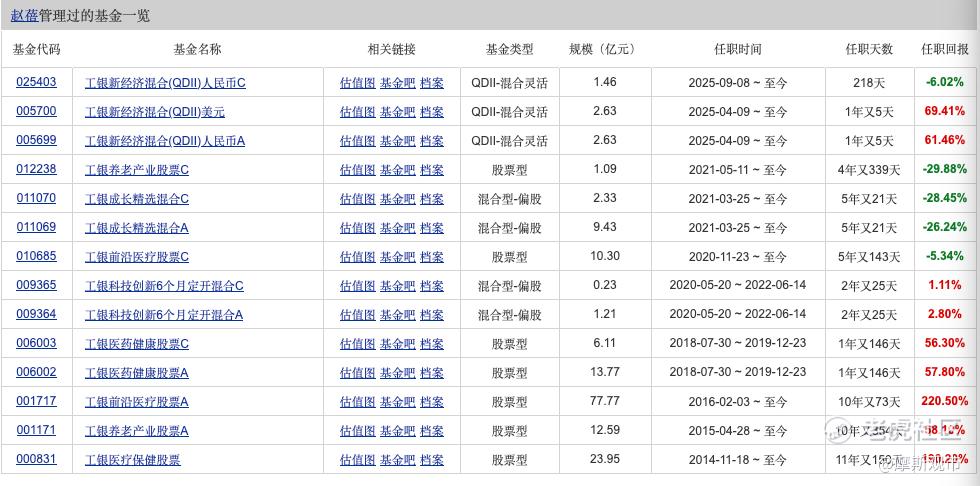Open fund code 001717
This screenshot has width=980, height=486.
[x=36, y=402]
